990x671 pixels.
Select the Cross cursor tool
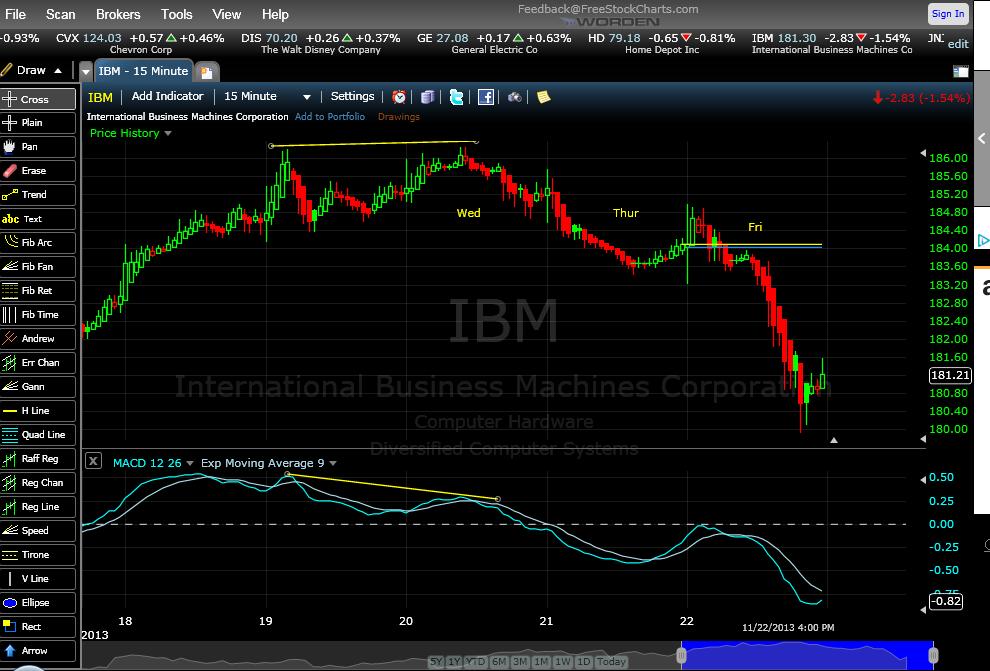38,99
